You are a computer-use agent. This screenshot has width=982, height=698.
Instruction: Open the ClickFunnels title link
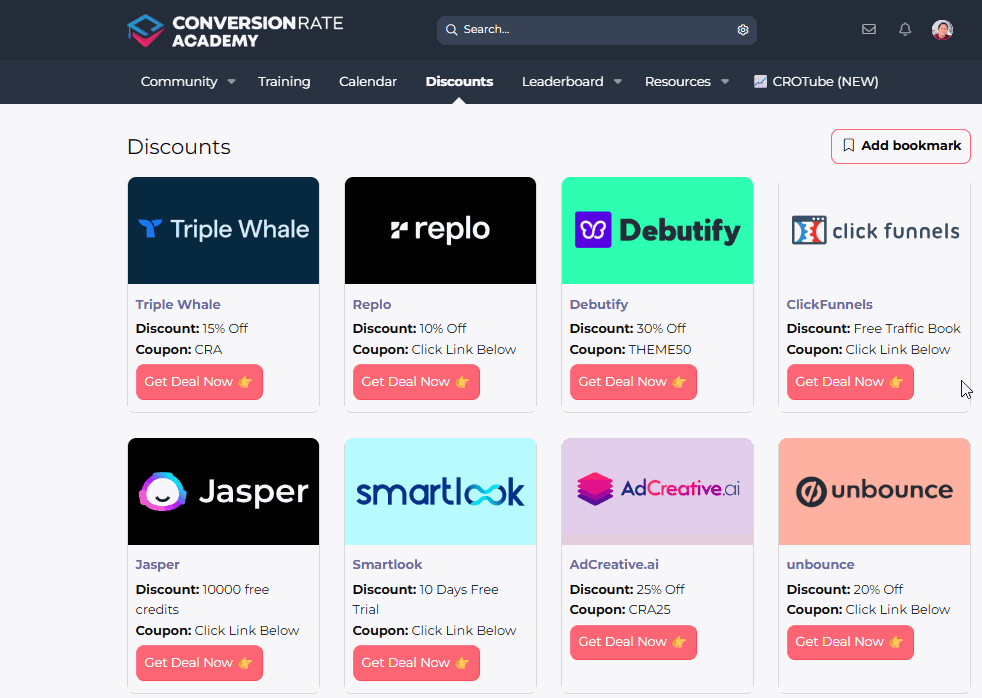coord(829,304)
